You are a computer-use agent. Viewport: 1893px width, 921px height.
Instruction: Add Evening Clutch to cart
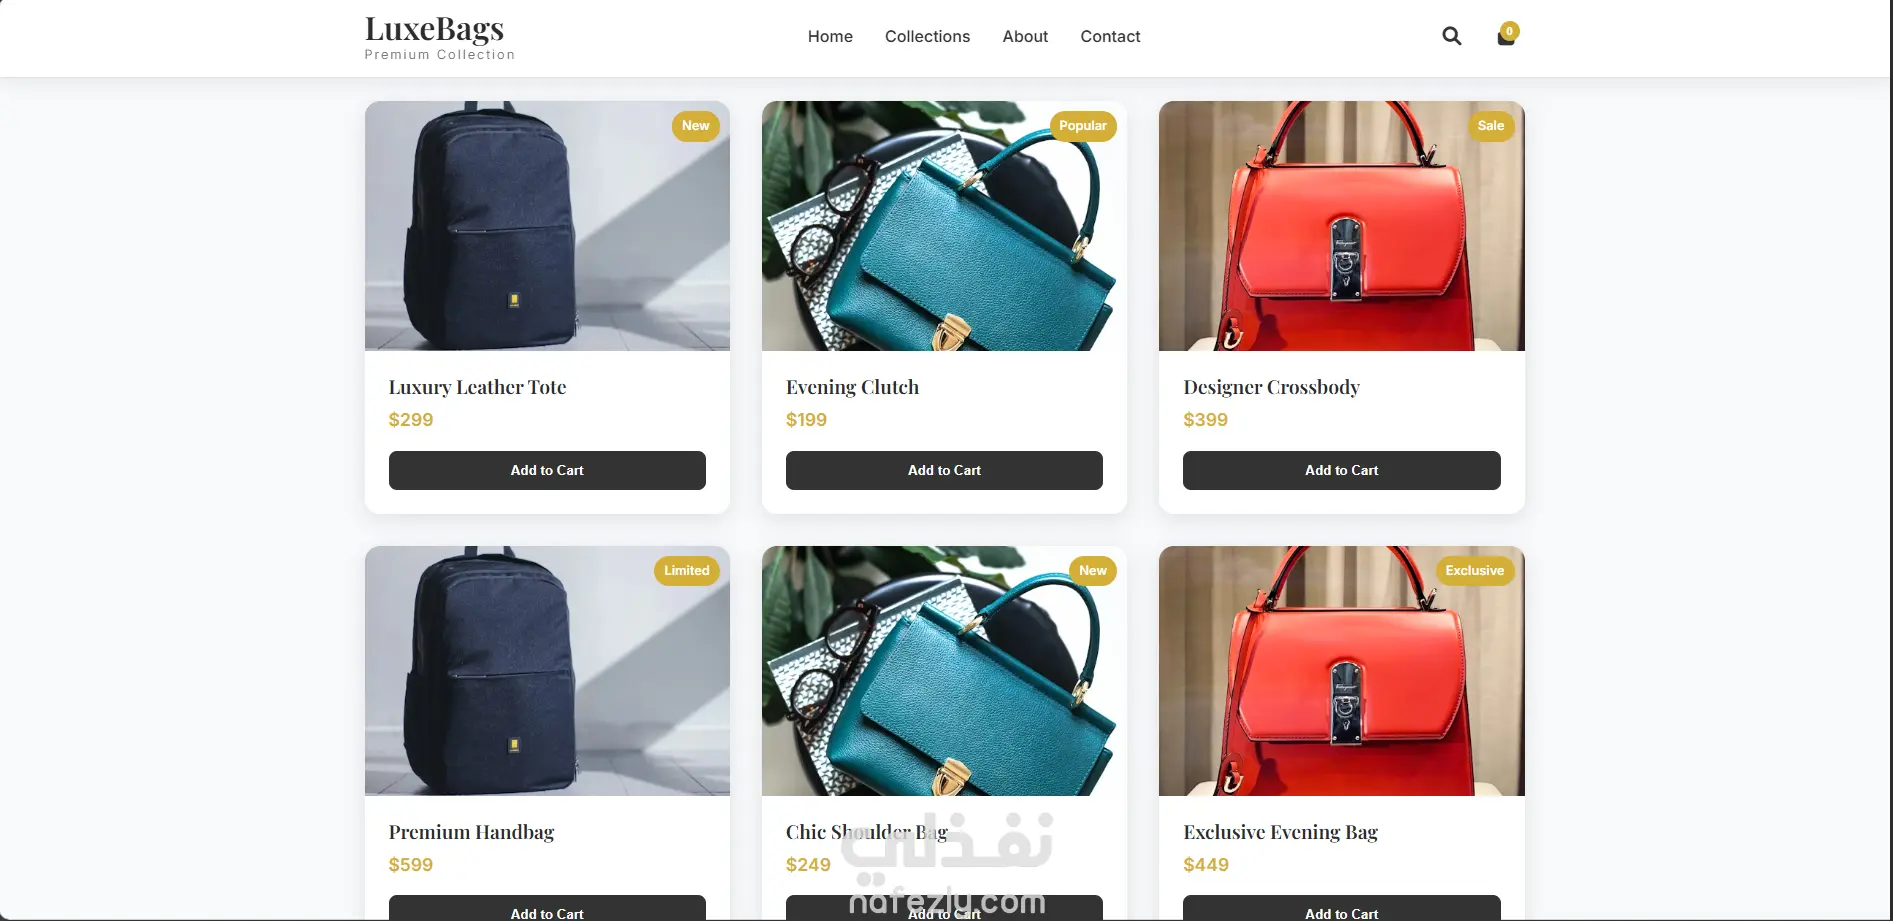click(944, 470)
